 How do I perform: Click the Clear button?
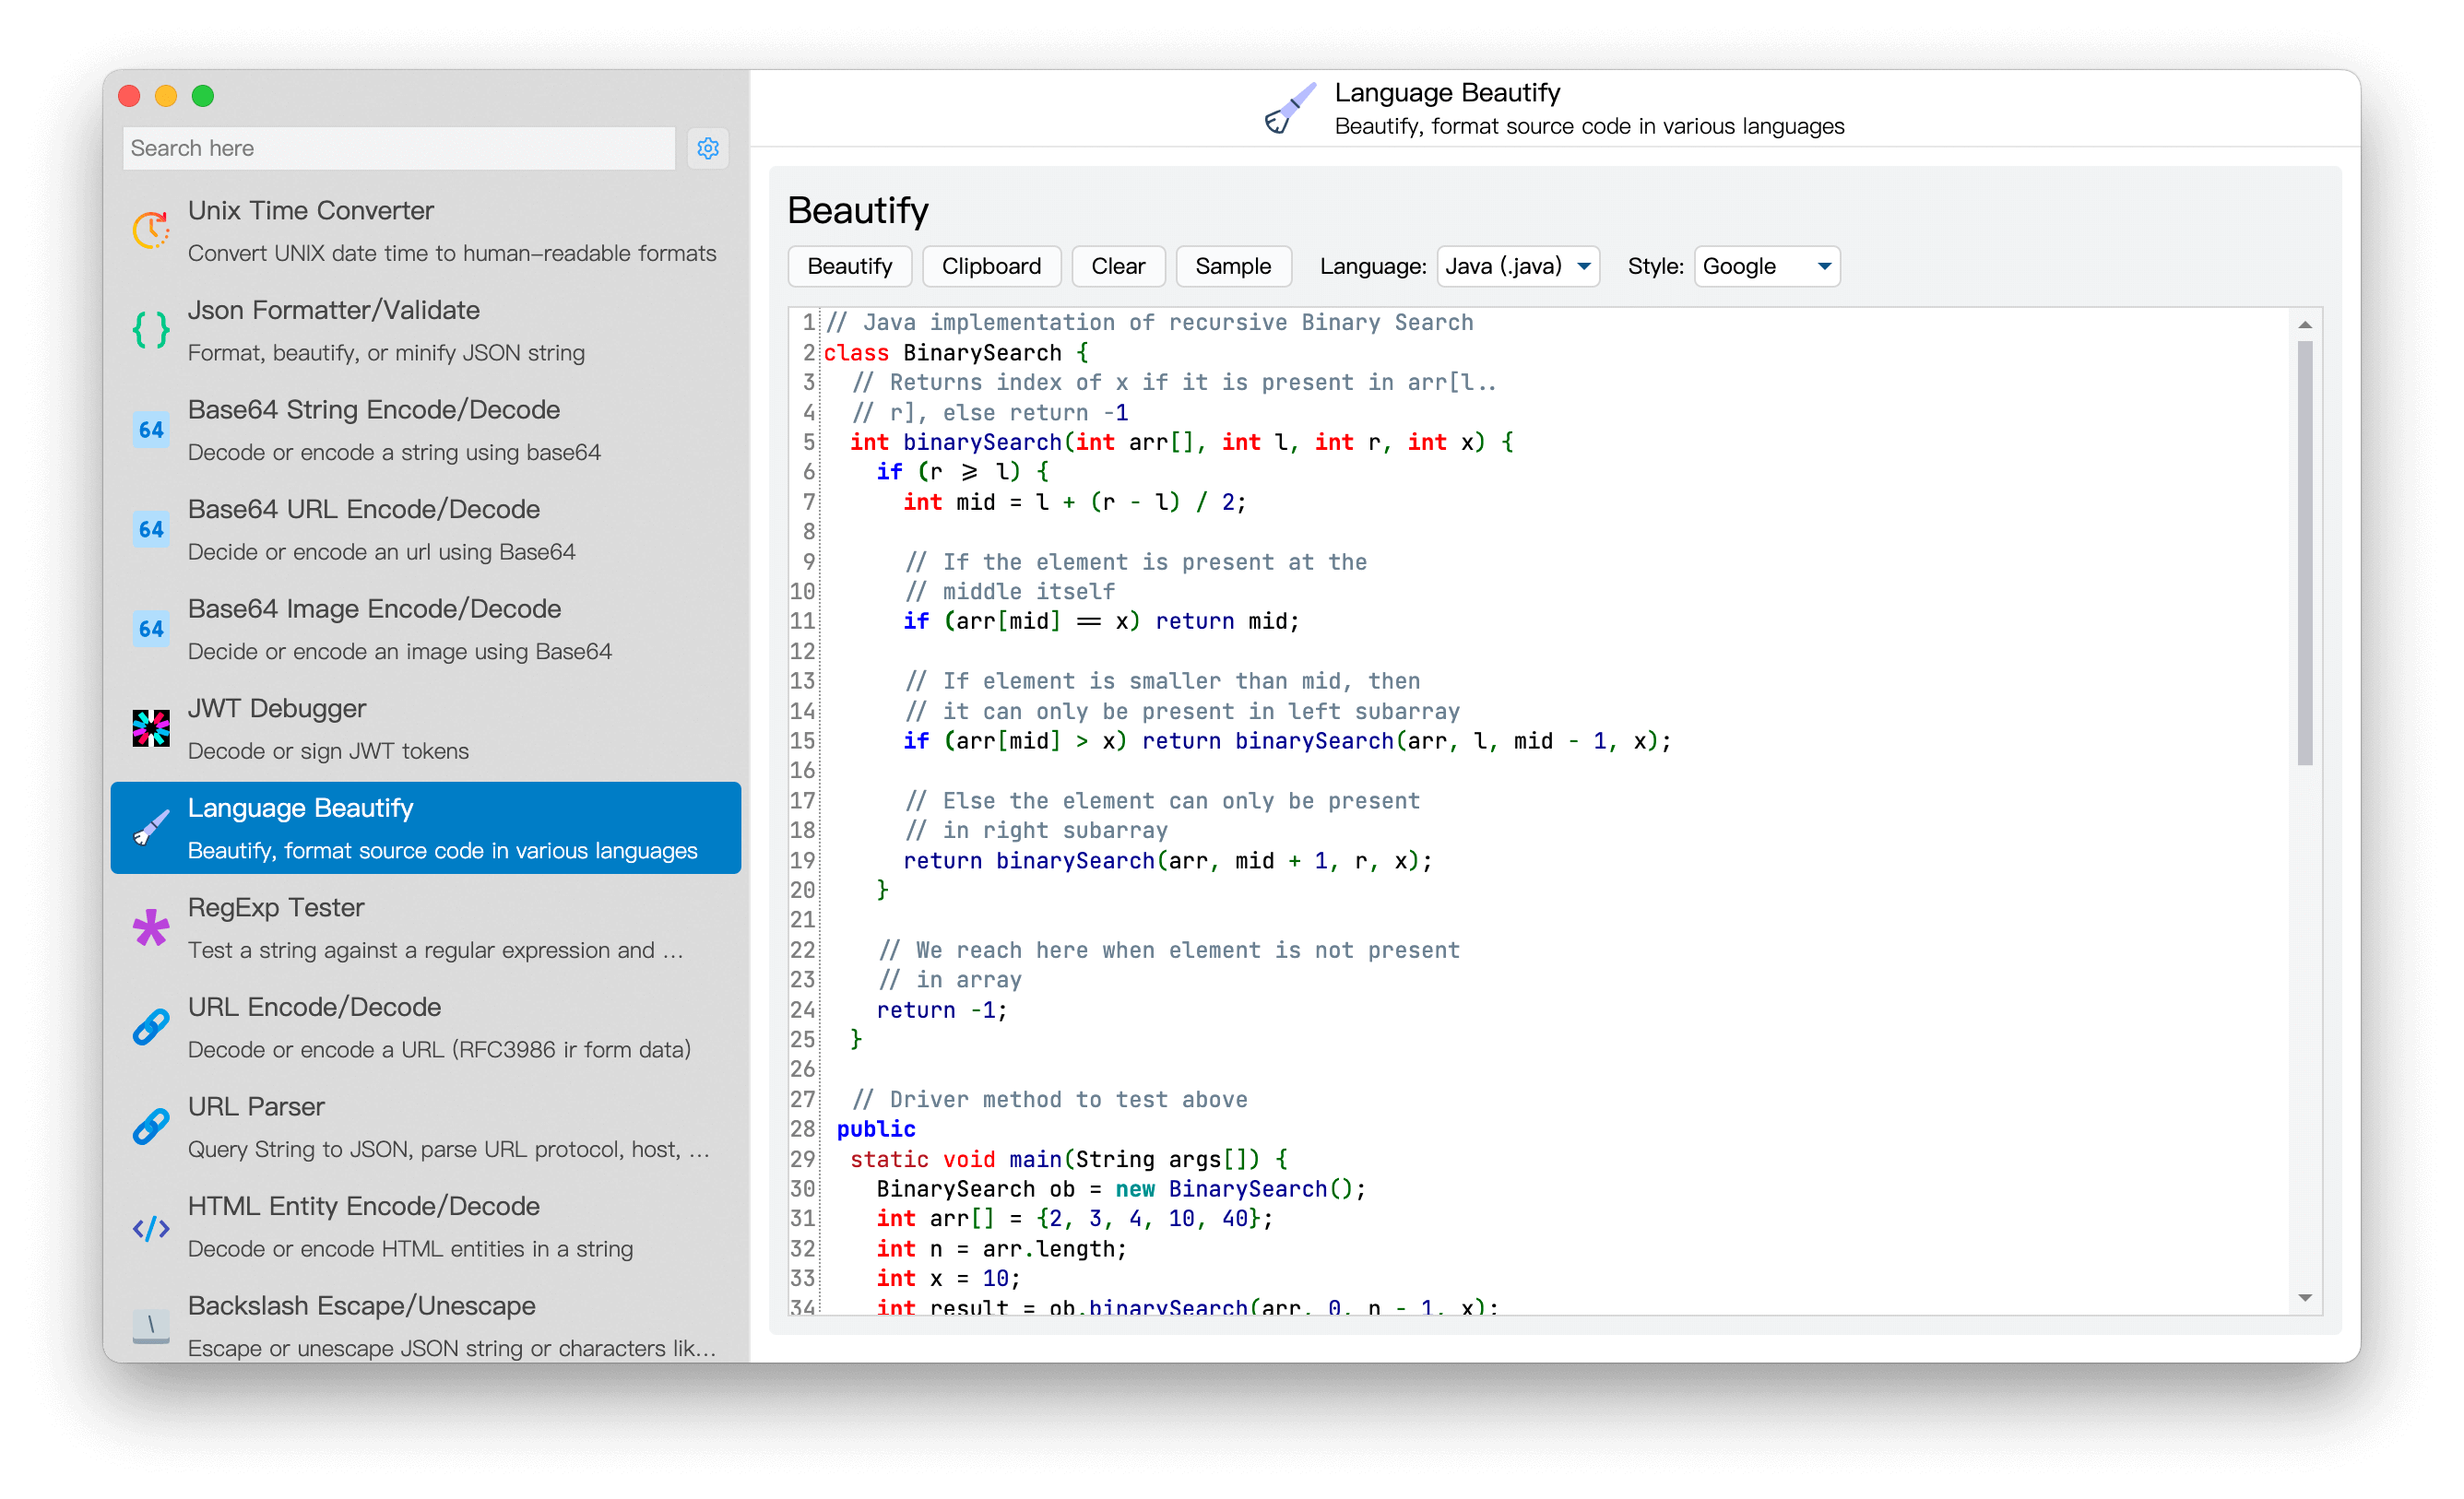[x=1118, y=266]
